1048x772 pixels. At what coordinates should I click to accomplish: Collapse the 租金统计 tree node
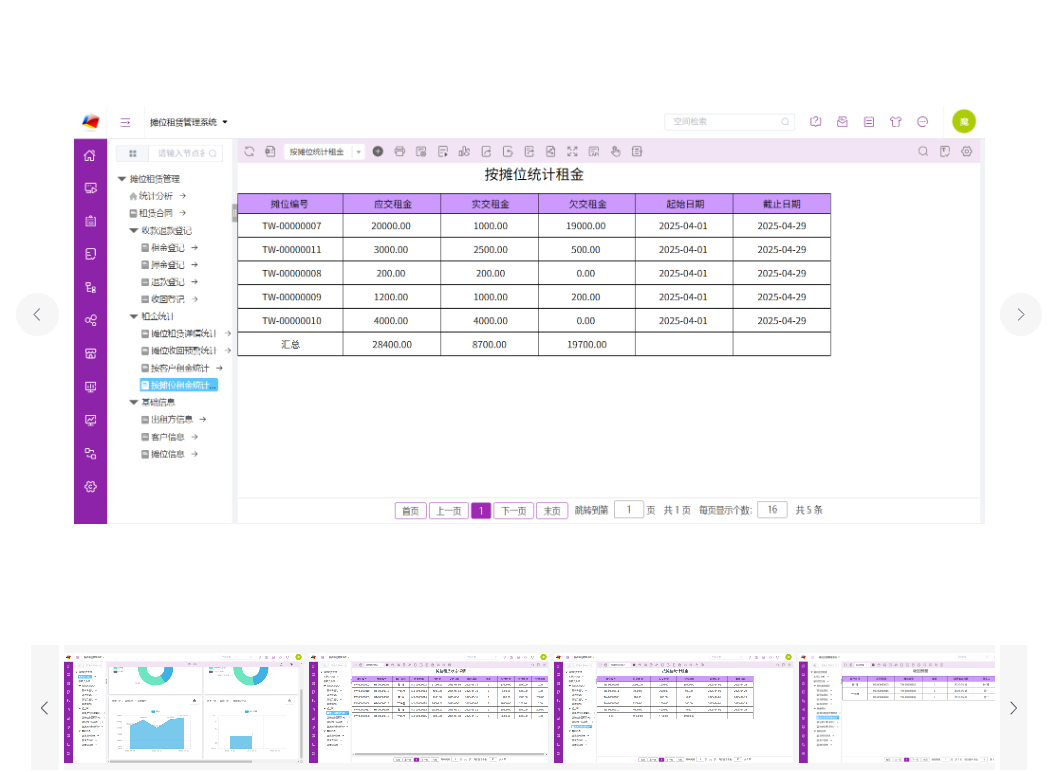(134, 316)
